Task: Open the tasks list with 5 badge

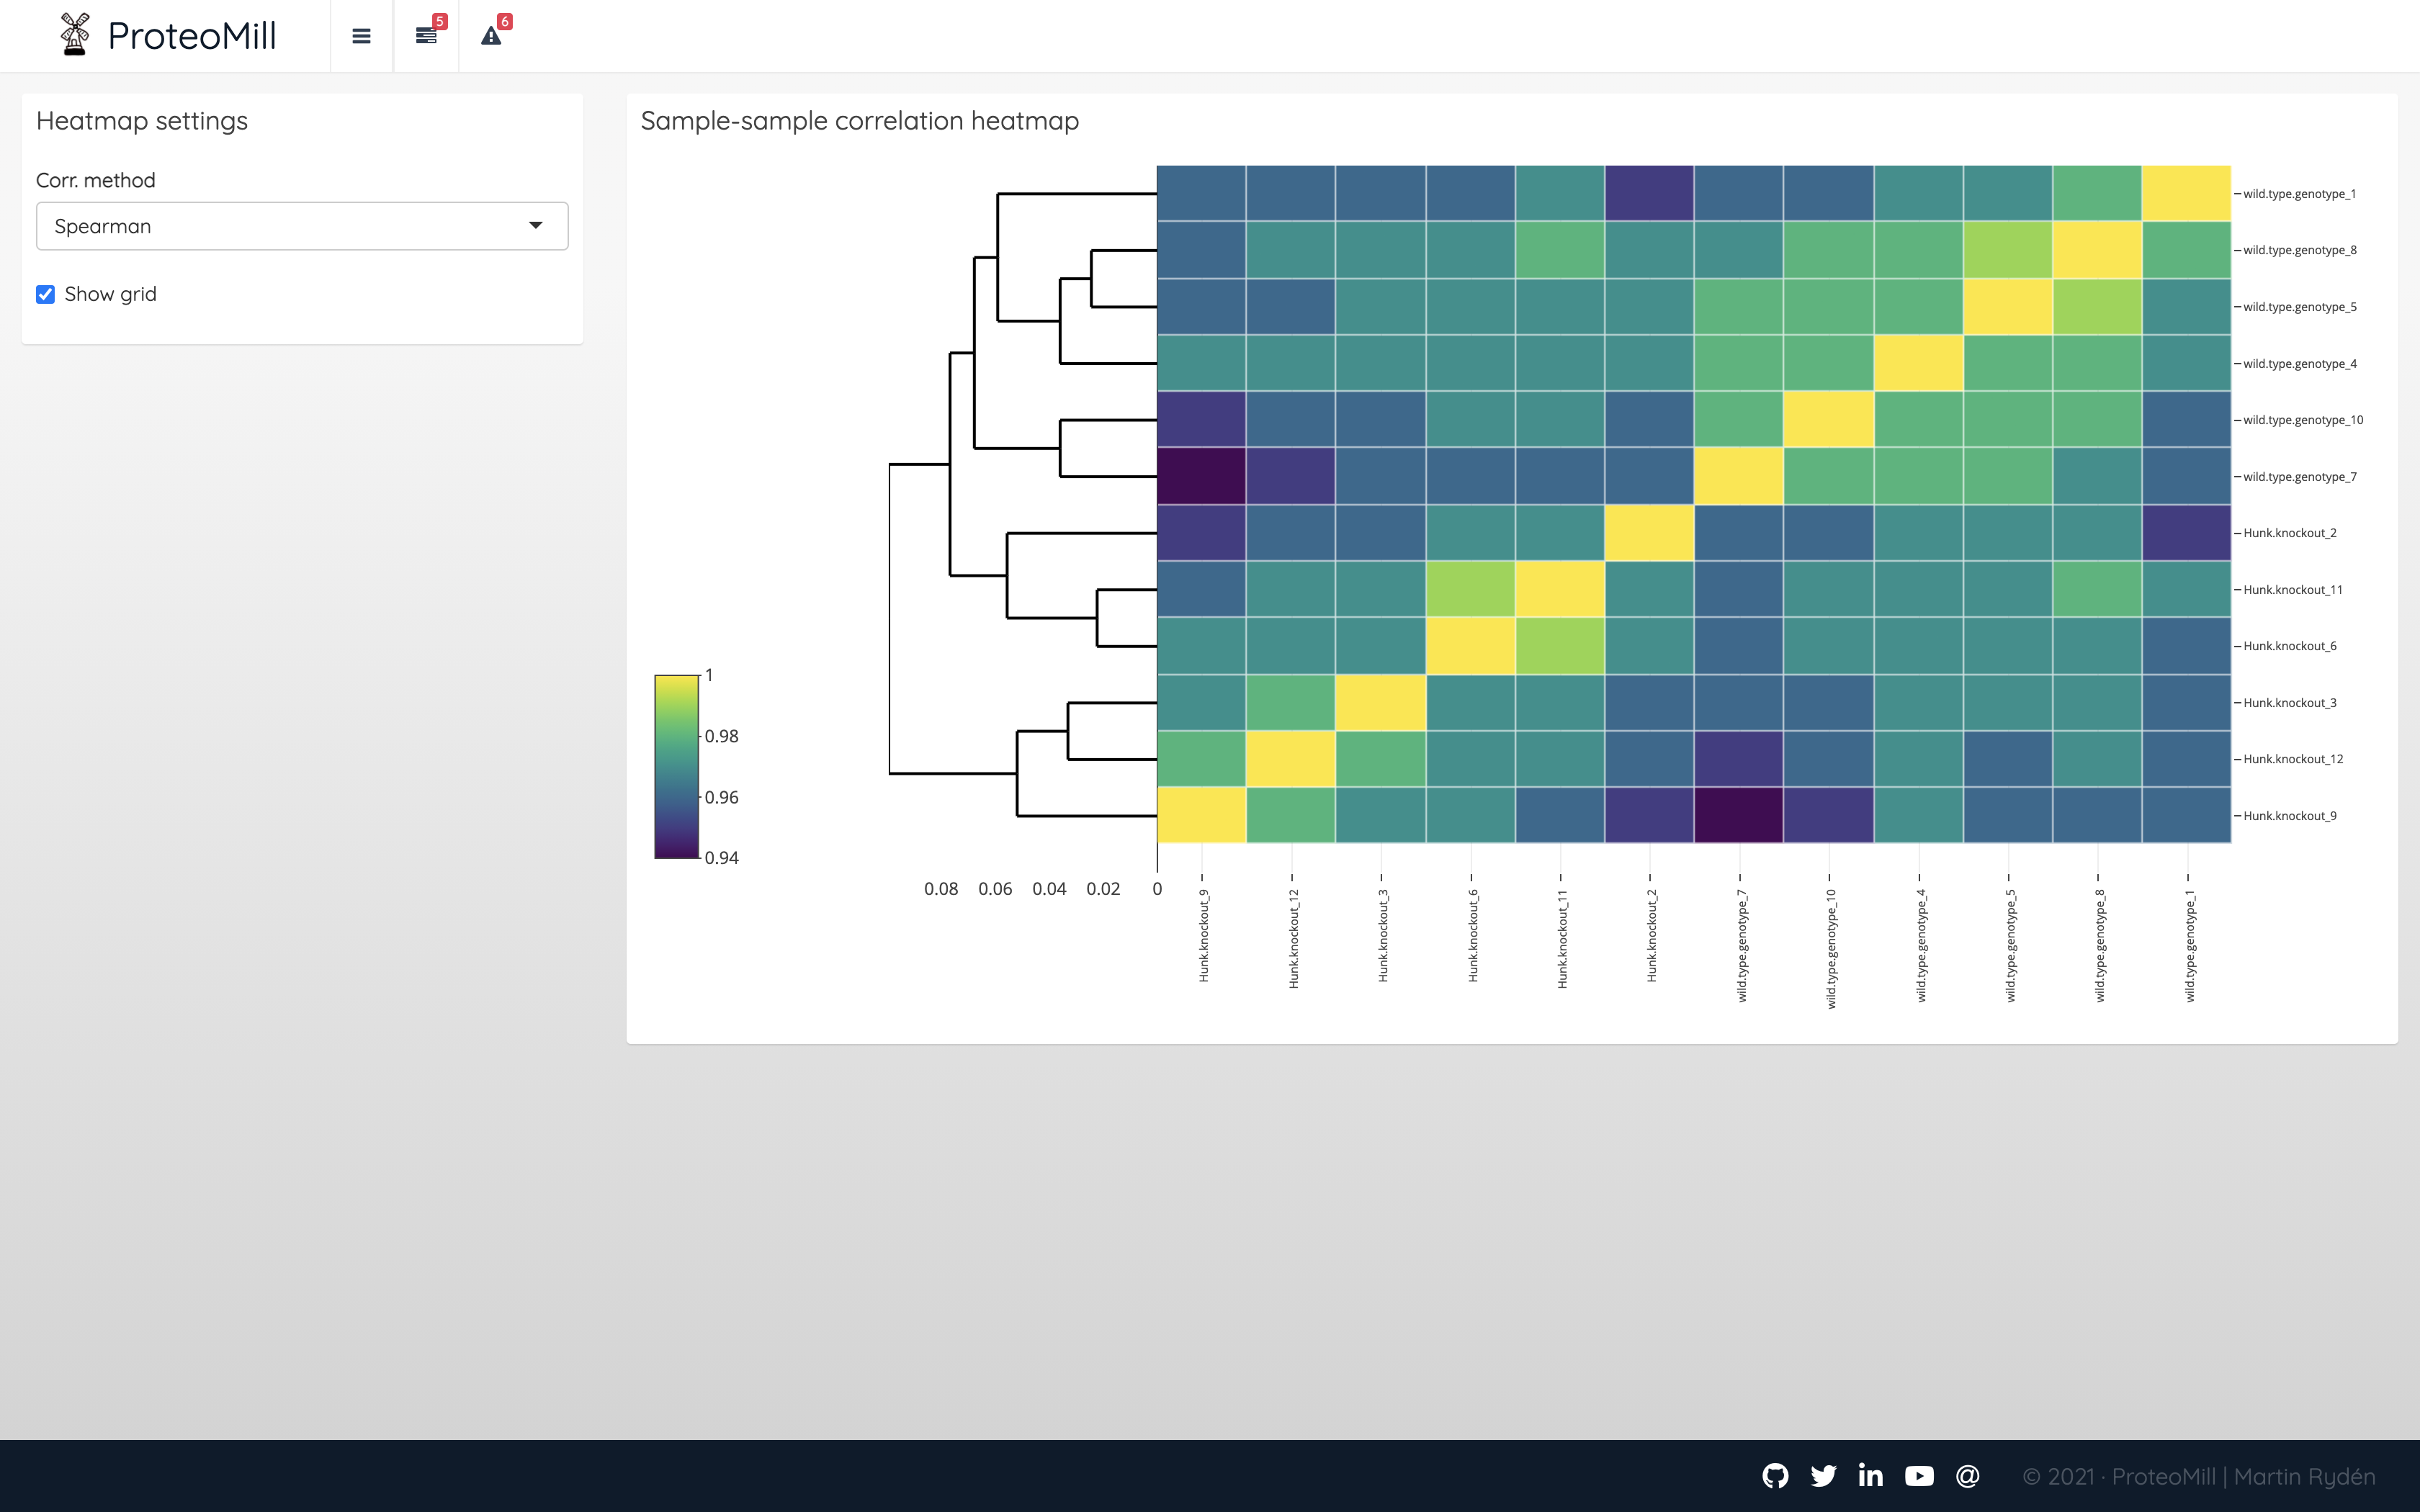Action: 426,36
